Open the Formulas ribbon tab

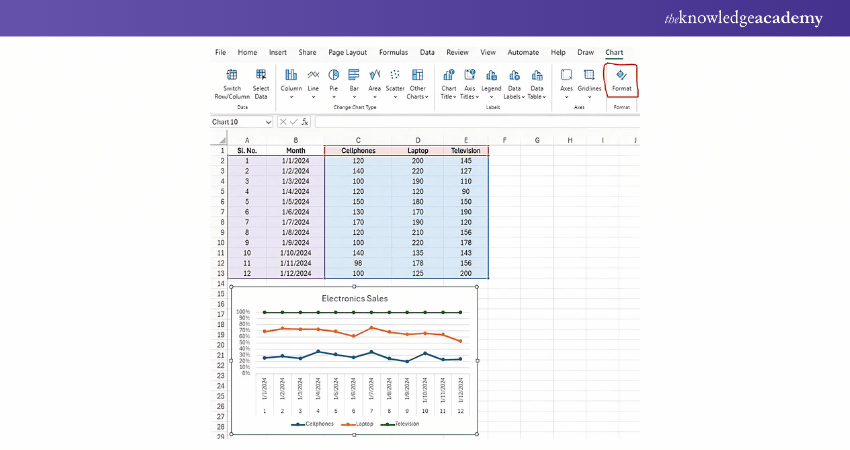[393, 52]
